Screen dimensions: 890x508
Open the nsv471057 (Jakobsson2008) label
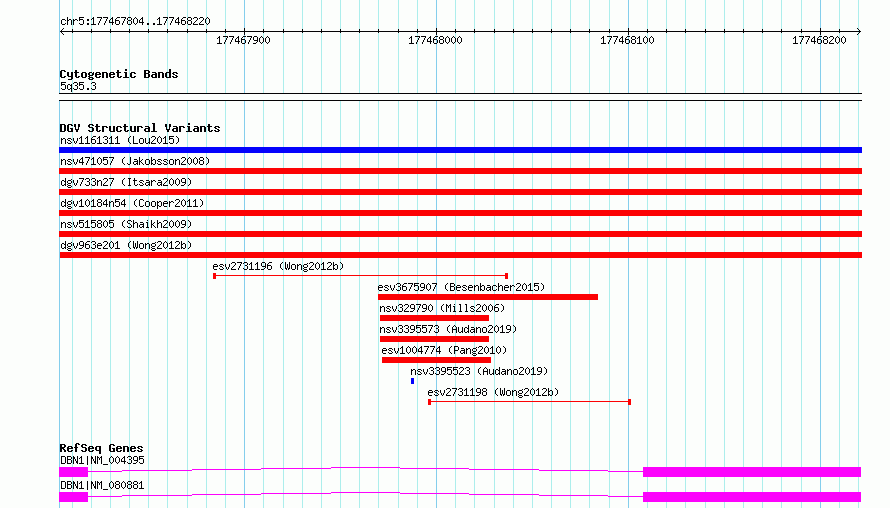pyautogui.click(x=135, y=161)
